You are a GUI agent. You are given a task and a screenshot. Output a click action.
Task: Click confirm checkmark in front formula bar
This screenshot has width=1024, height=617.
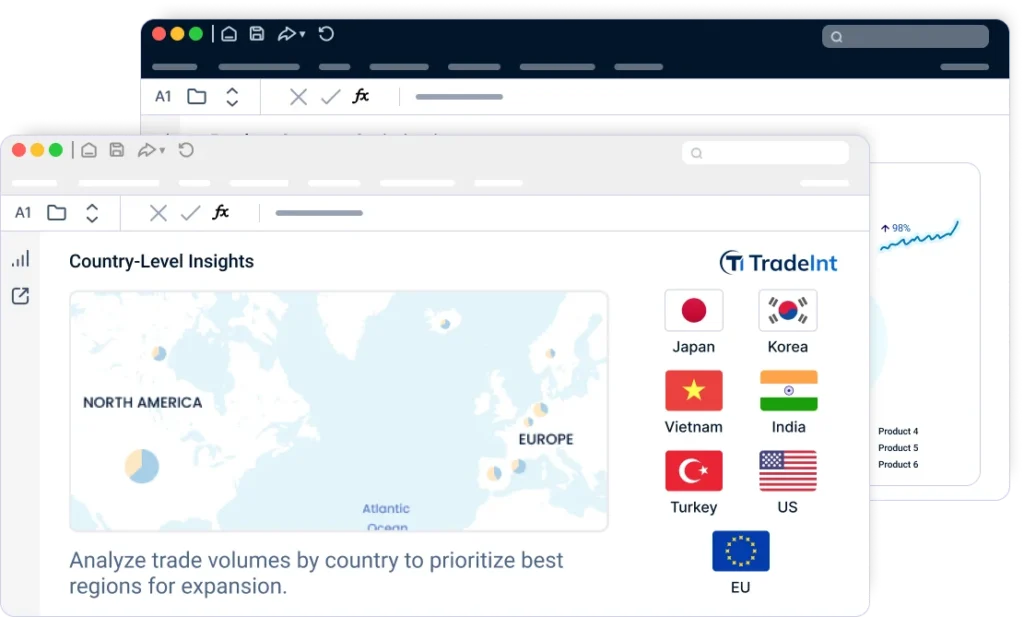(190, 213)
